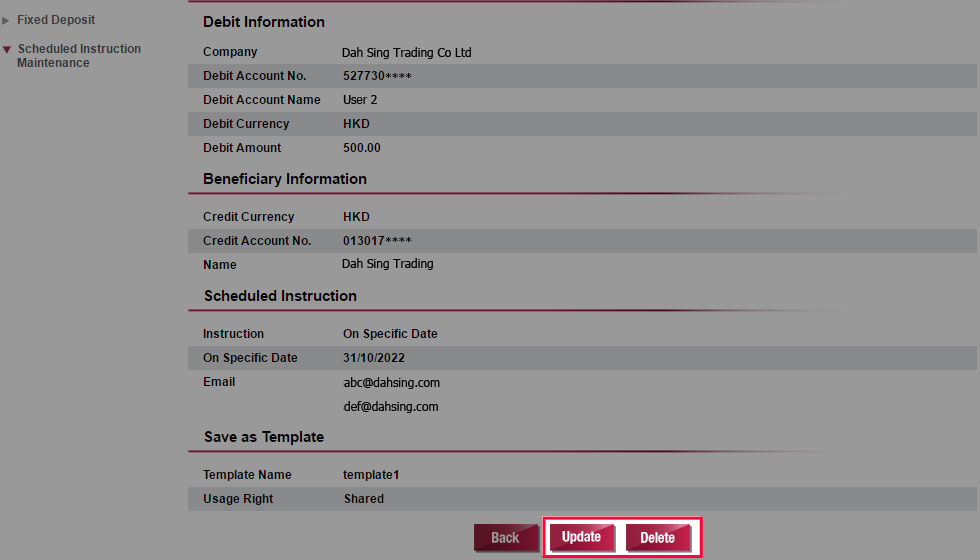
Task: Select email abc@dahsing.com
Action: [391, 382]
